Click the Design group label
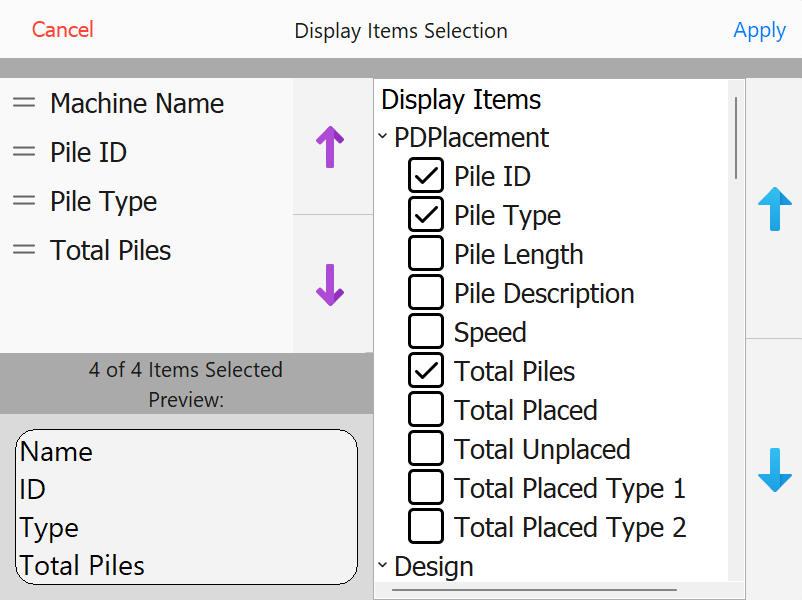Screen dimensions: 802x600 434,567
